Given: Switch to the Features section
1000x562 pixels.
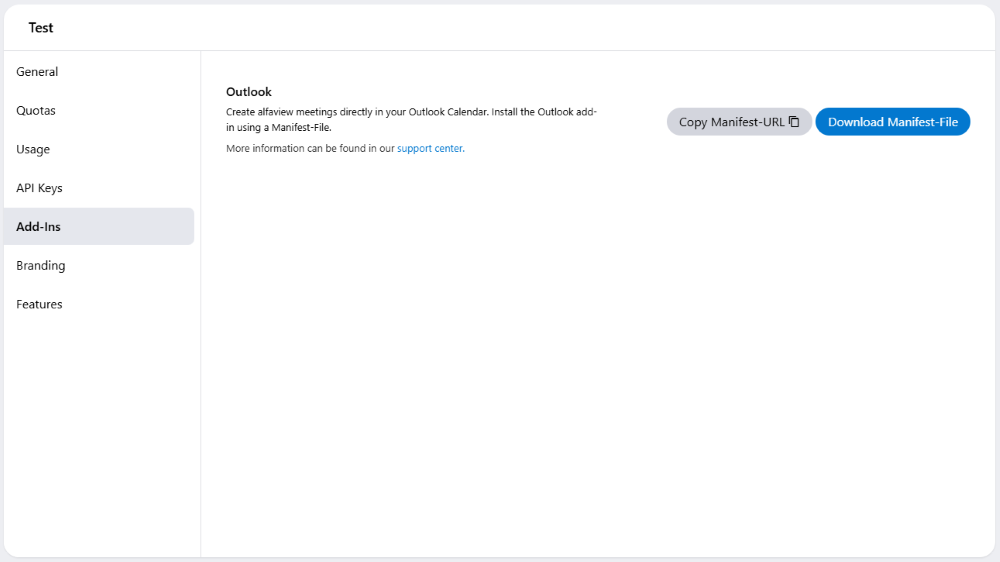Looking at the screenshot, I should point(99,304).
